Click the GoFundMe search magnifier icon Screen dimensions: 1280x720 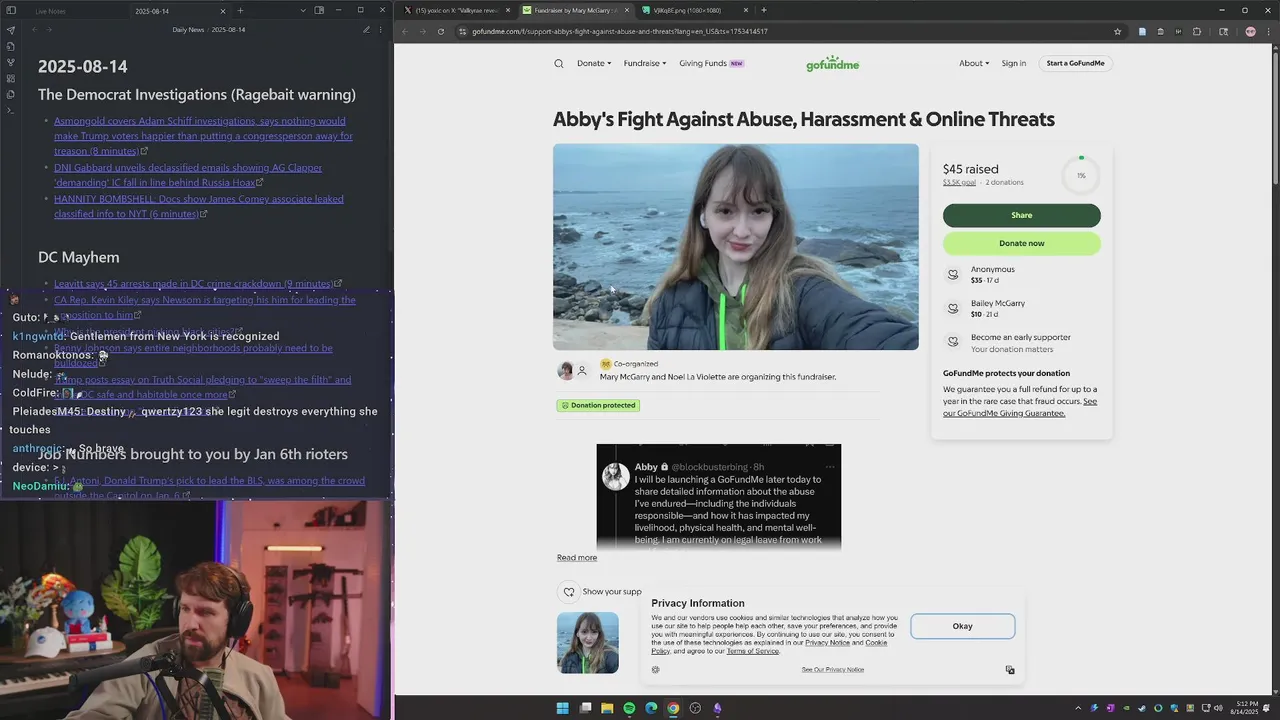559,64
